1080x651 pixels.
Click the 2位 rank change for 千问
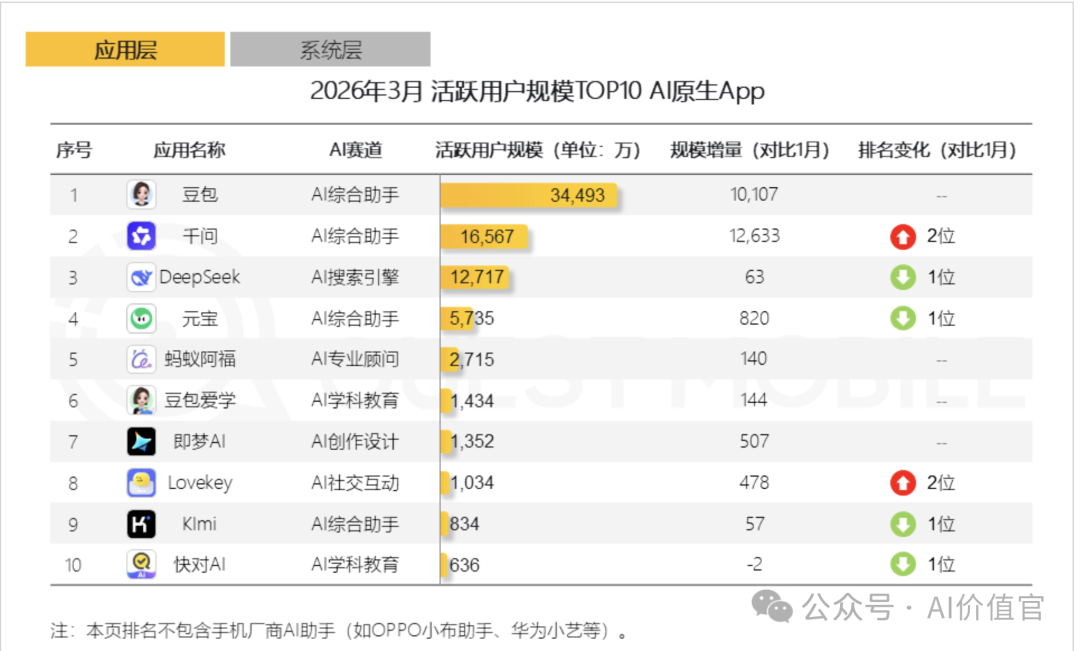pyautogui.click(x=941, y=236)
